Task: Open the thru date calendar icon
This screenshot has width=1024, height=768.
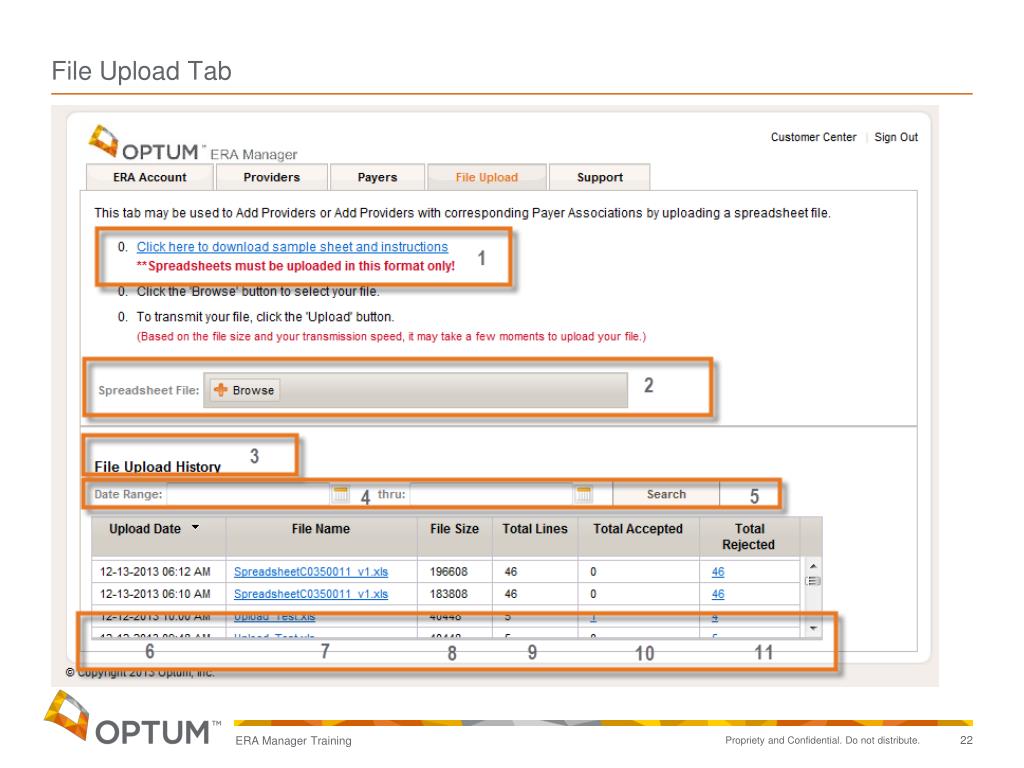Action: tap(584, 494)
